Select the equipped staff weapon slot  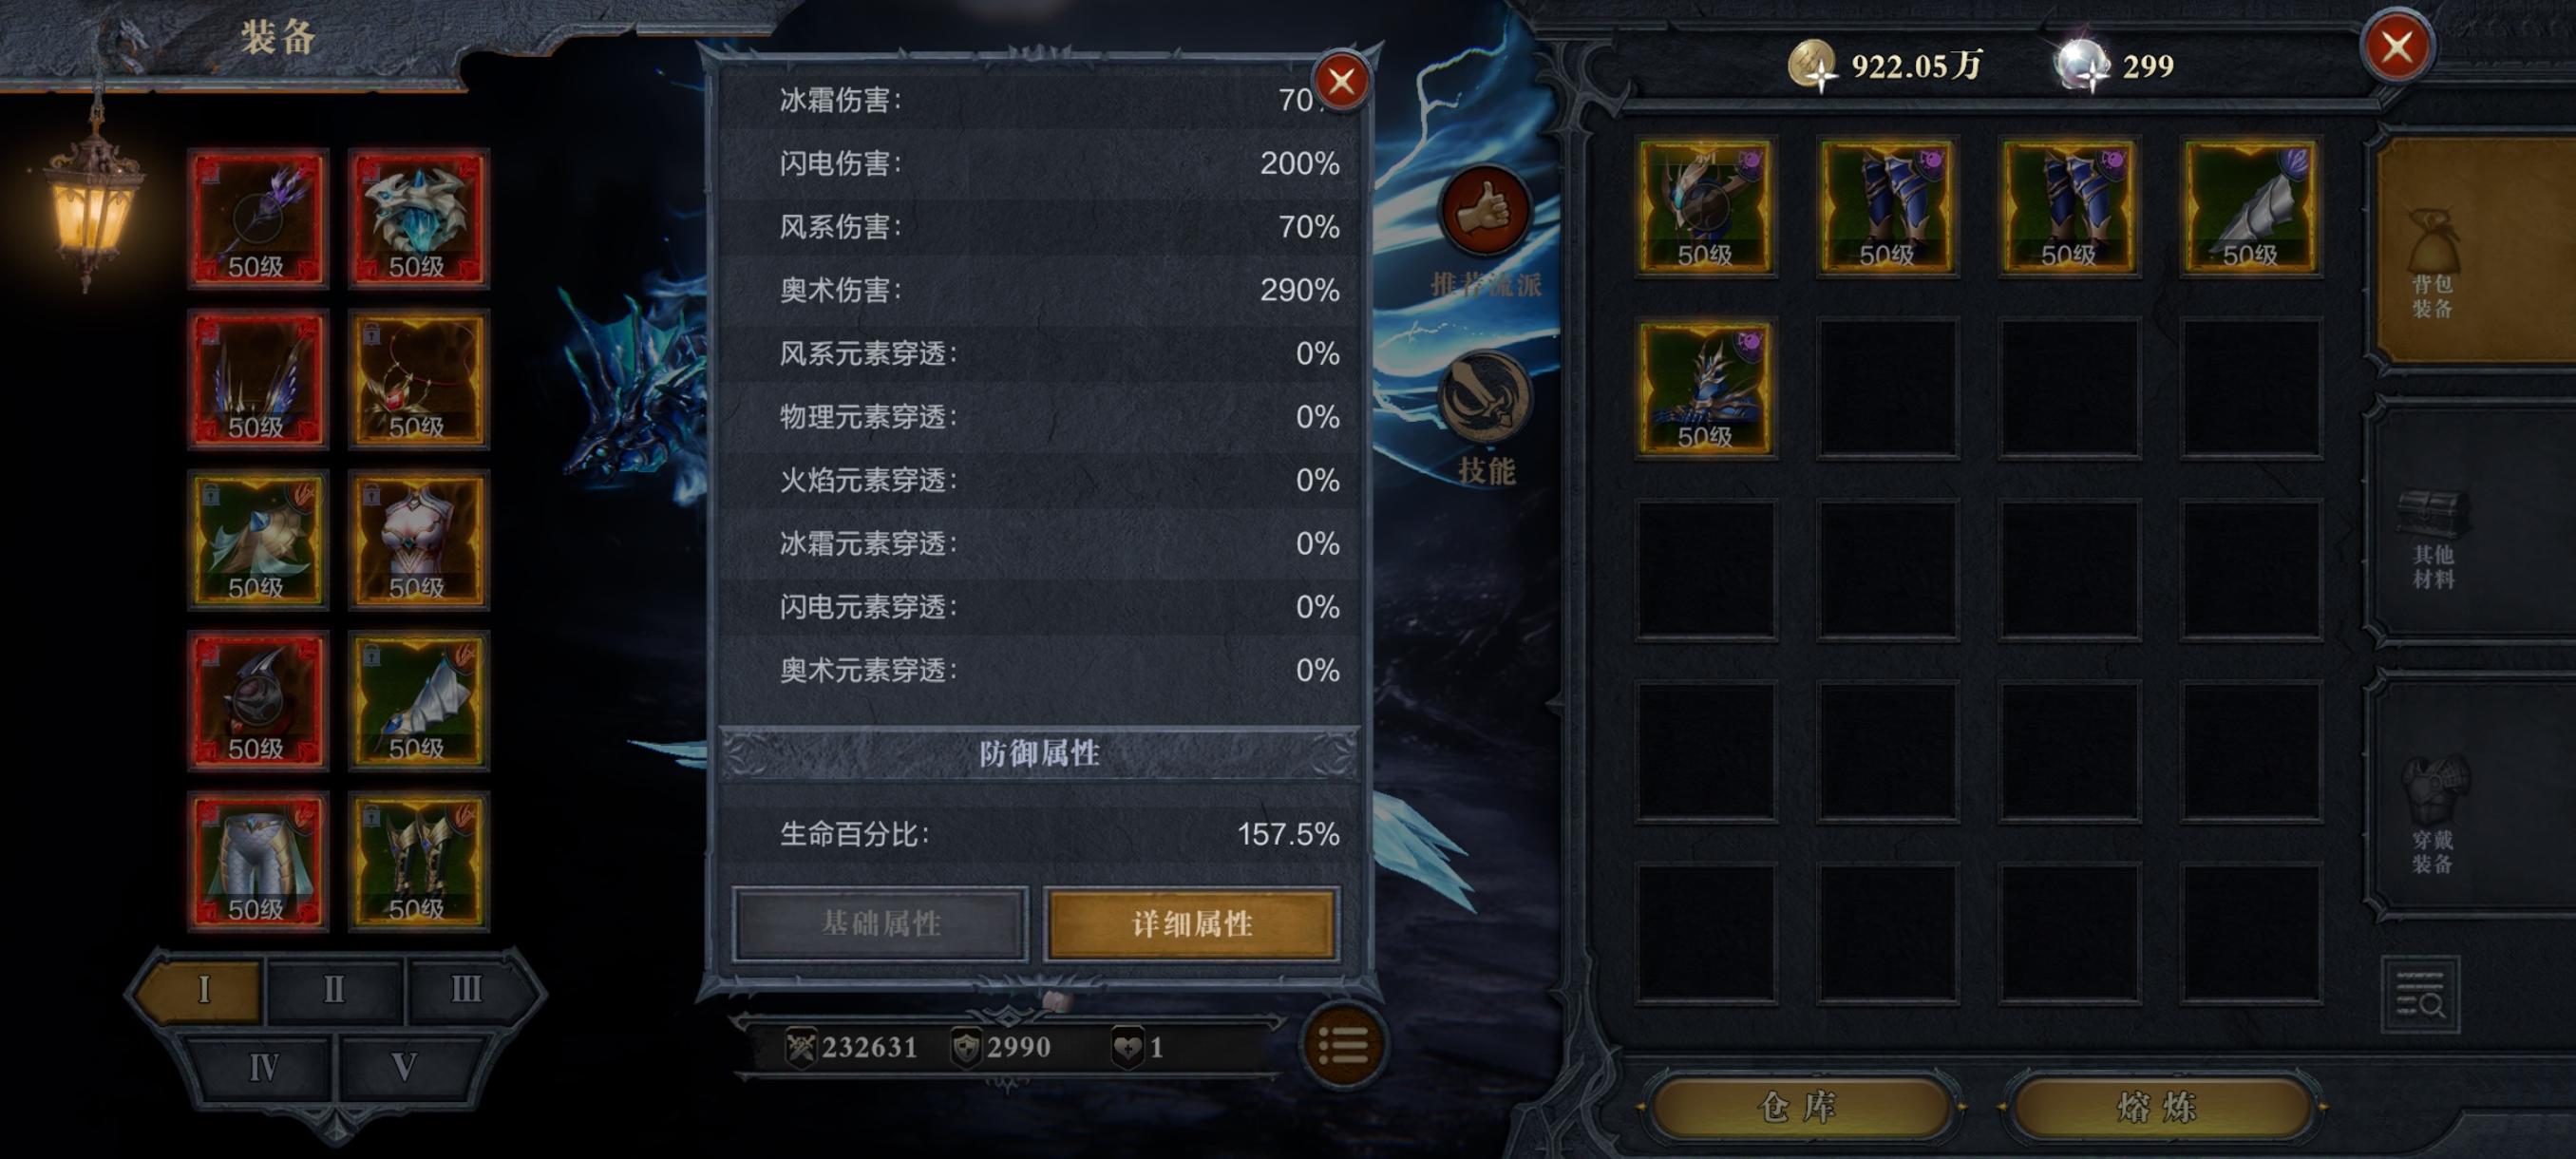tap(258, 218)
